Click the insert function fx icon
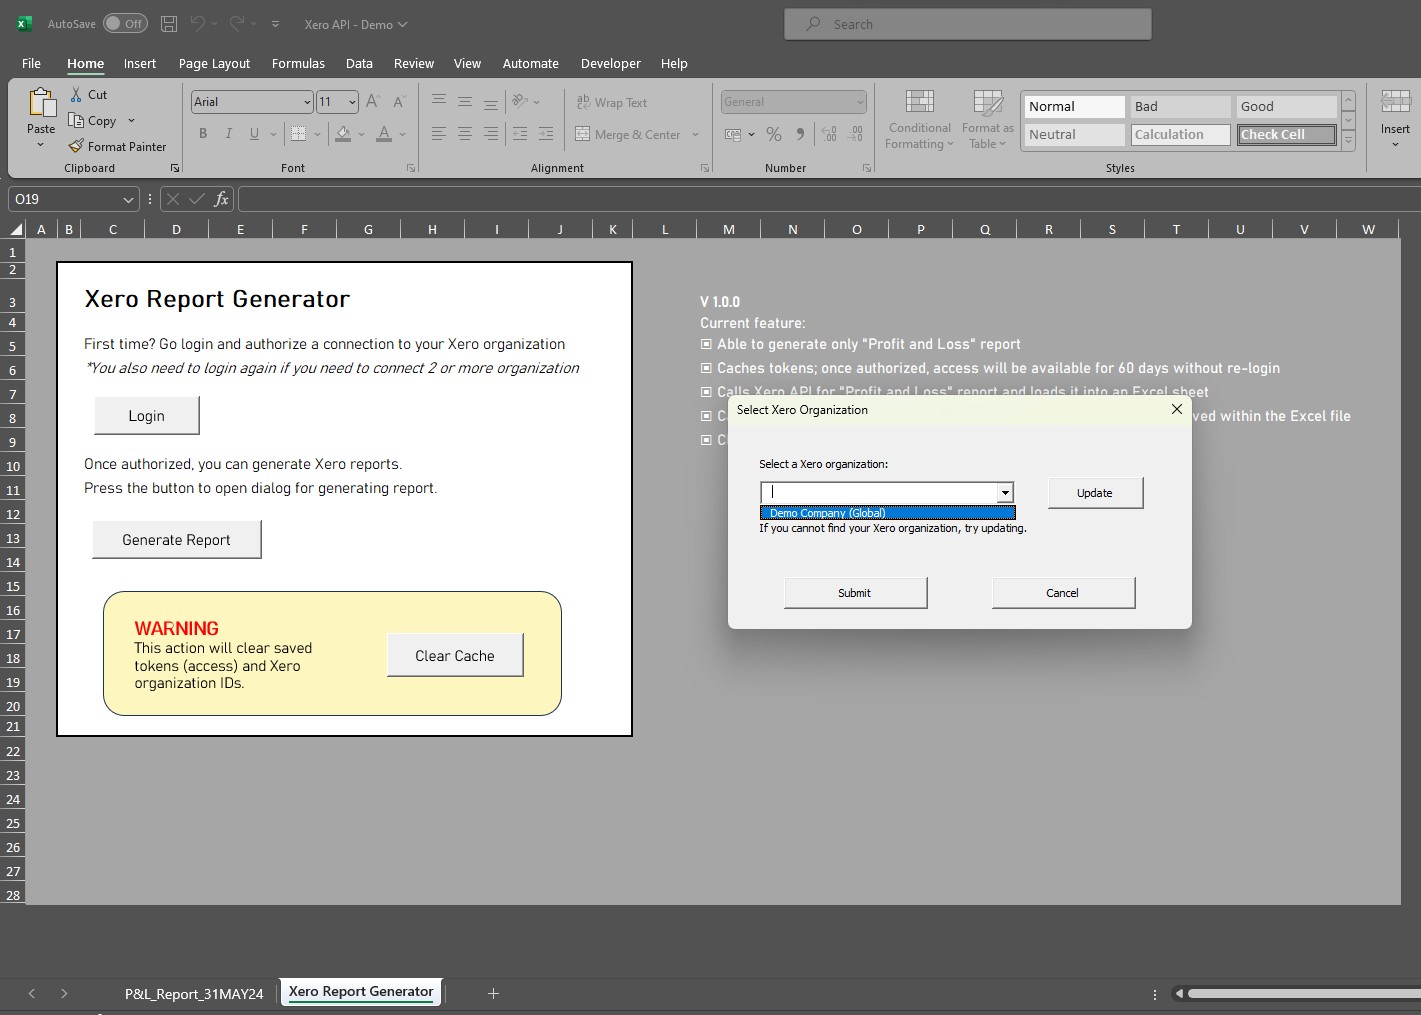 [x=222, y=199]
